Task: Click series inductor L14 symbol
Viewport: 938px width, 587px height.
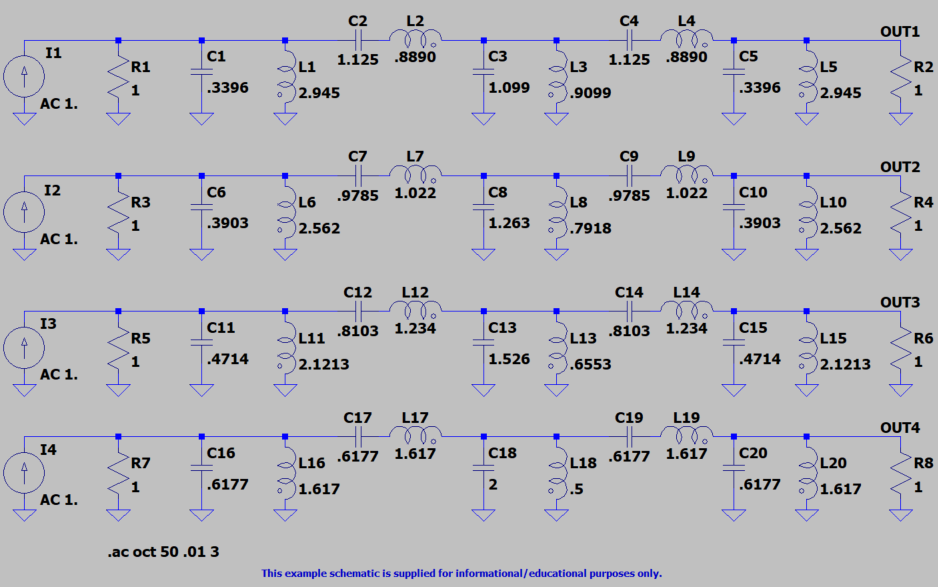Action: click(687, 309)
